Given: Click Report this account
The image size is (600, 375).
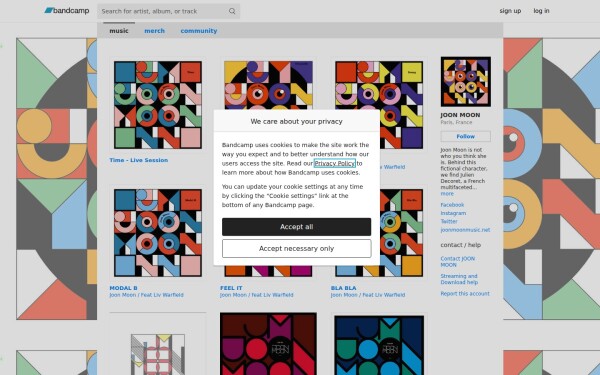Looking at the screenshot, I should 465,293.
